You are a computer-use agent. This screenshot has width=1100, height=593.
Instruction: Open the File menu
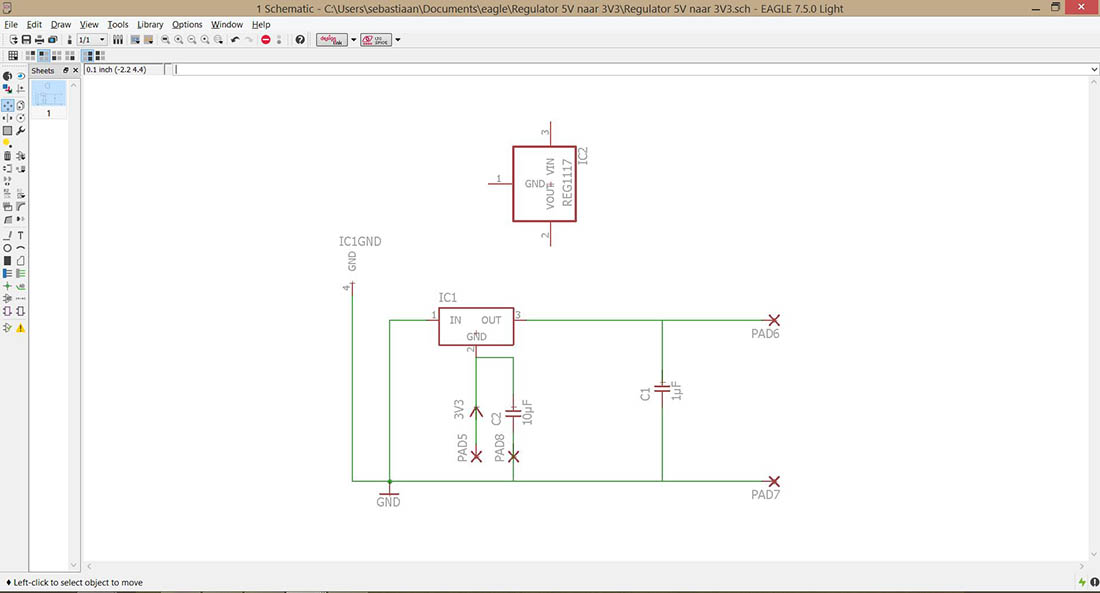pos(11,25)
